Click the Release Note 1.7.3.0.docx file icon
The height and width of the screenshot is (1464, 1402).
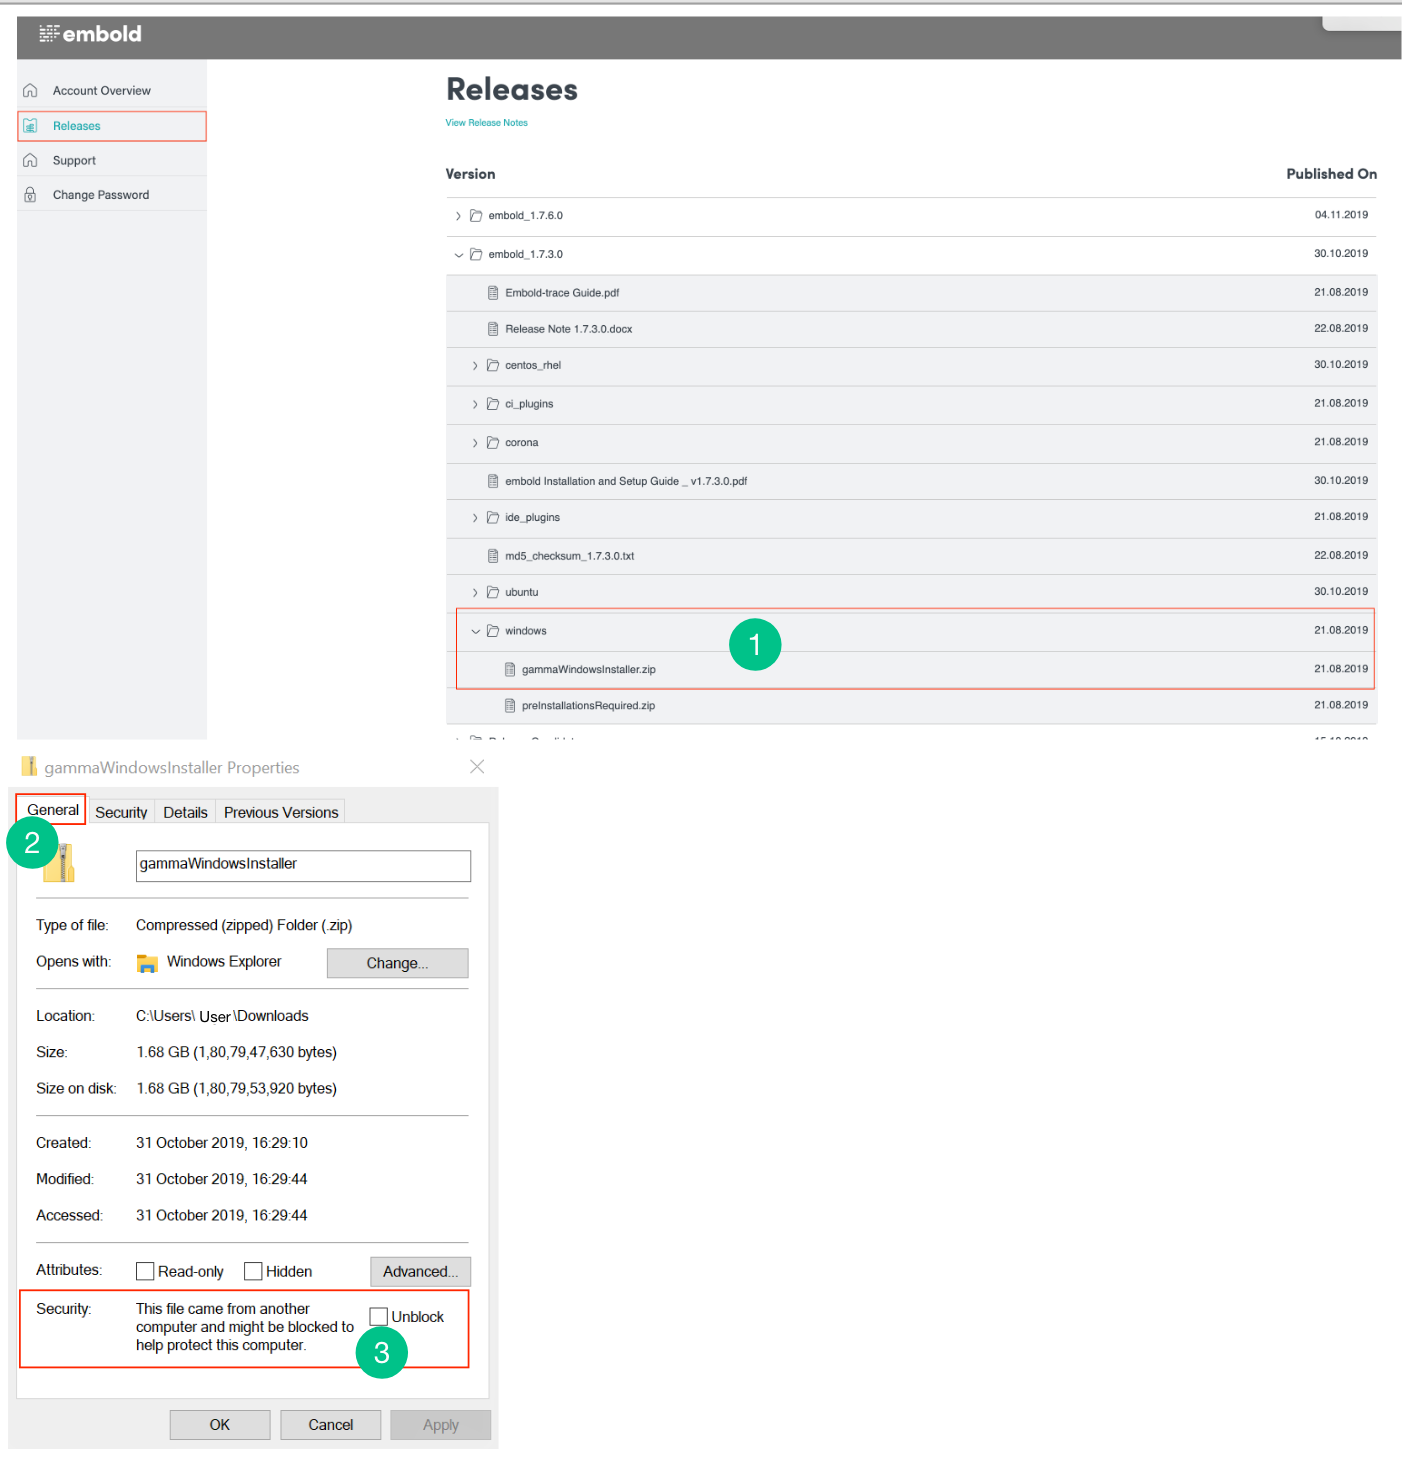(493, 329)
